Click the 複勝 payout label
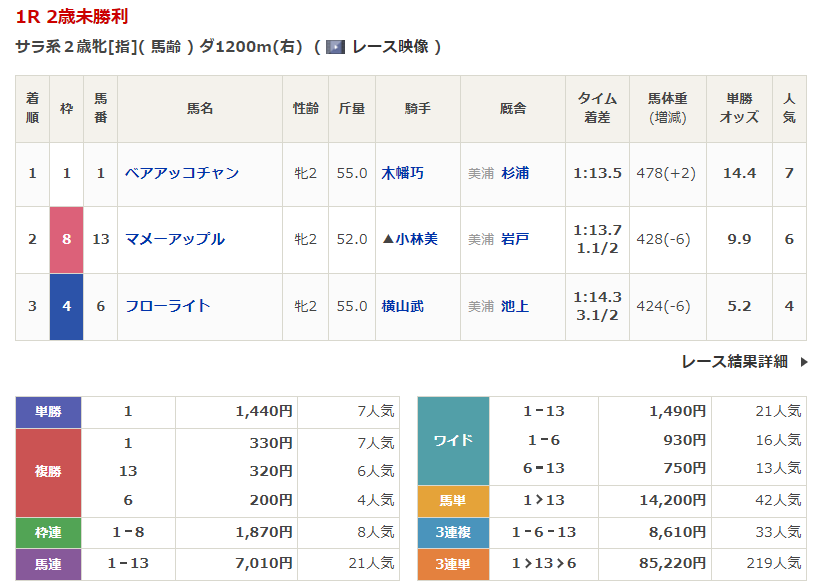The width and height of the screenshot is (822, 588). [x=49, y=471]
